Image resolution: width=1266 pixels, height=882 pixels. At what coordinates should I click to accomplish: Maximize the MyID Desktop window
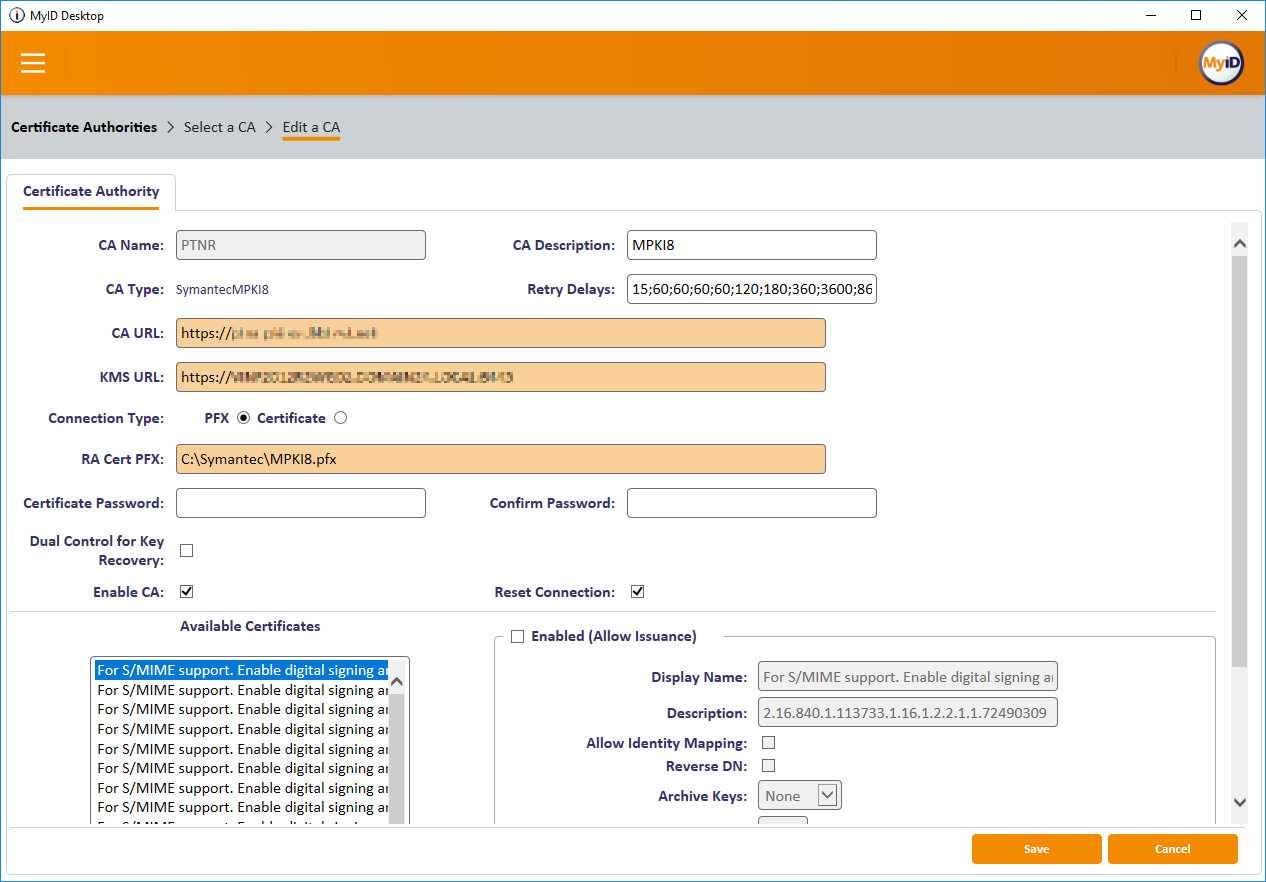tap(1196, 15)
